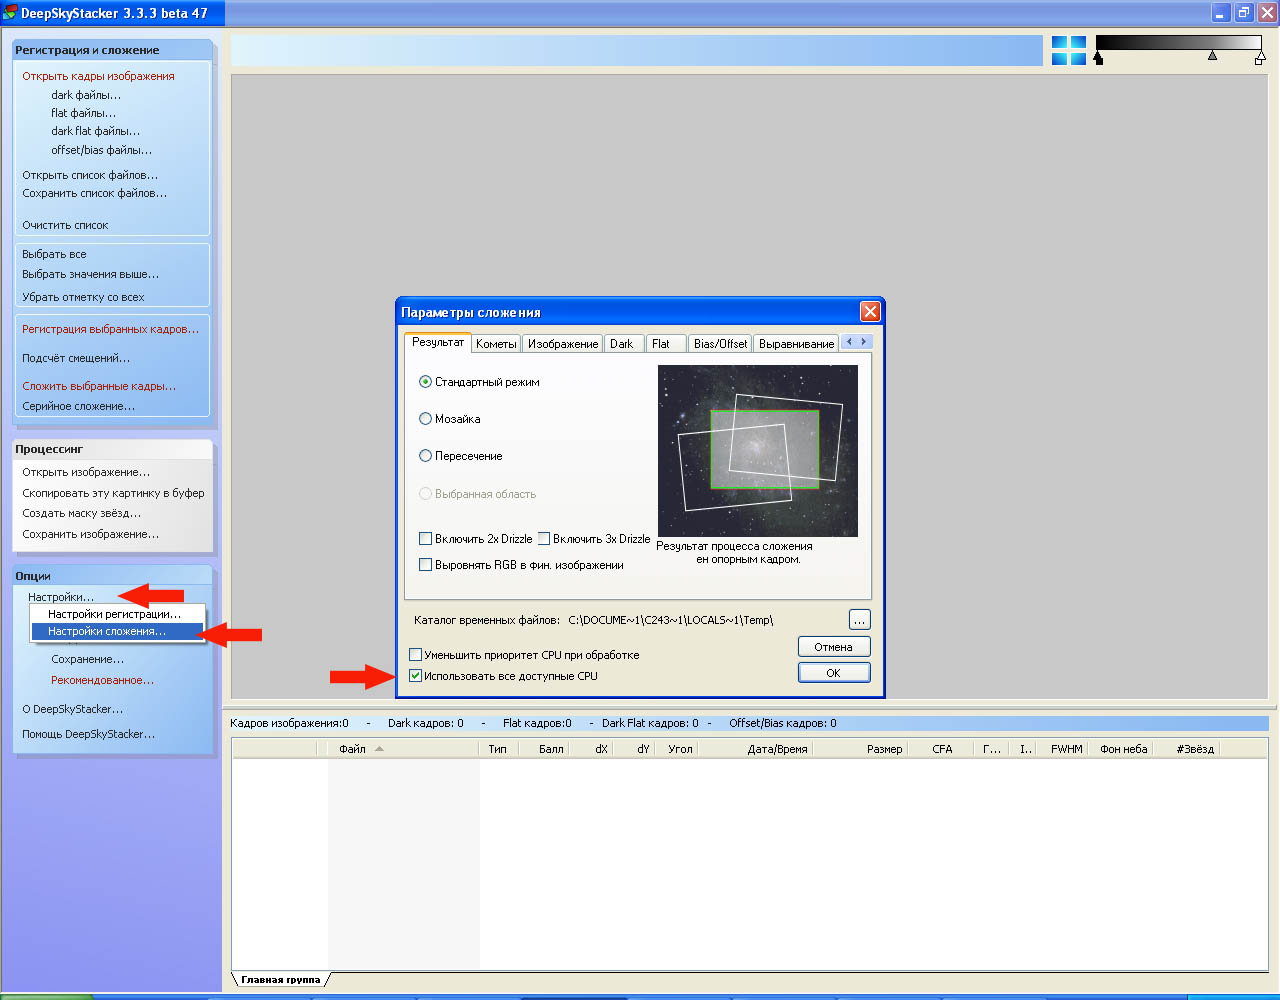Choose Настройки регистрации... menu entry
The width and height of the screenshot is (1280, 1000).
click(114, 614)
